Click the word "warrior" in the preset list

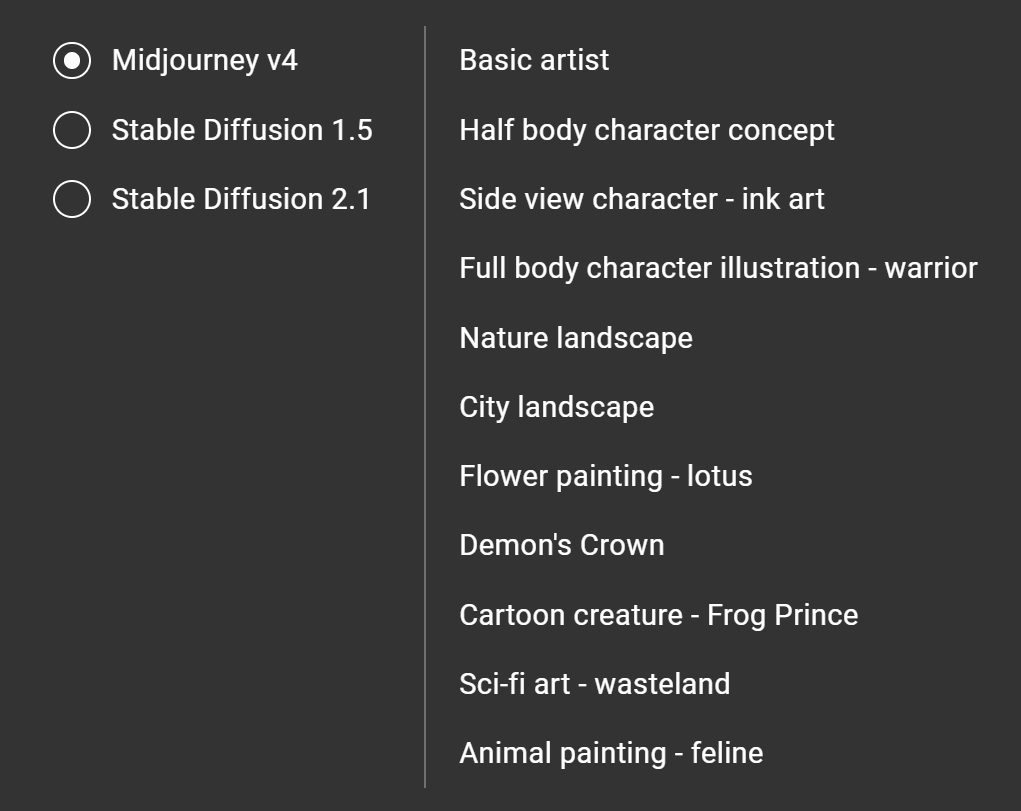930,268
